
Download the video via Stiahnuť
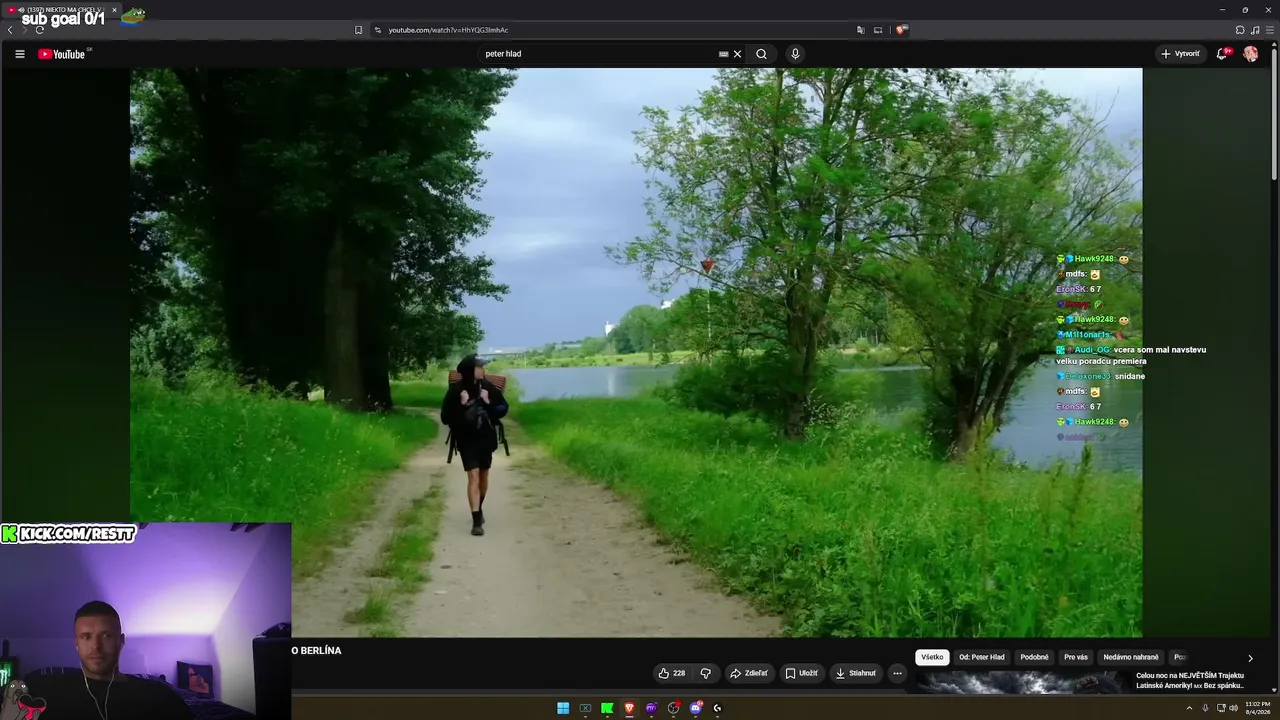[856, 673]
